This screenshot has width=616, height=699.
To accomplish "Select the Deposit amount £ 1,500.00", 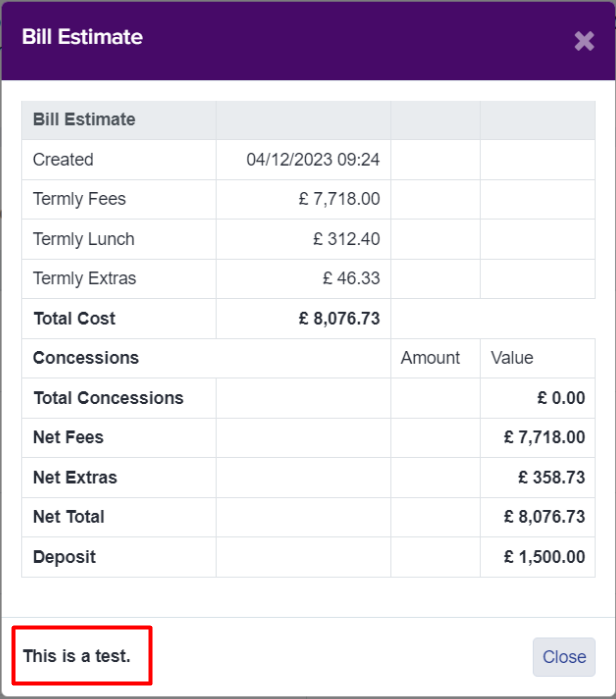I will click(544, 557).
